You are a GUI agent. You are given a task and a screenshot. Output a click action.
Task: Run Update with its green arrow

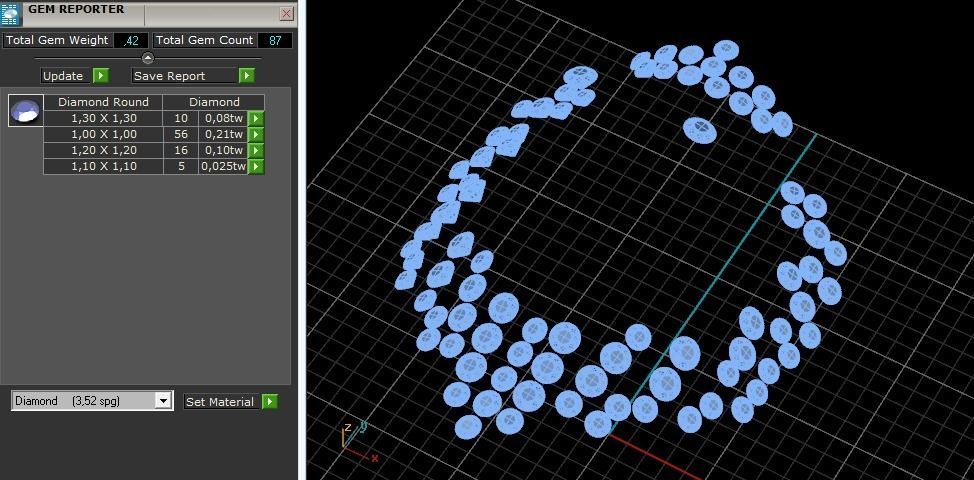tap(101, 76)
